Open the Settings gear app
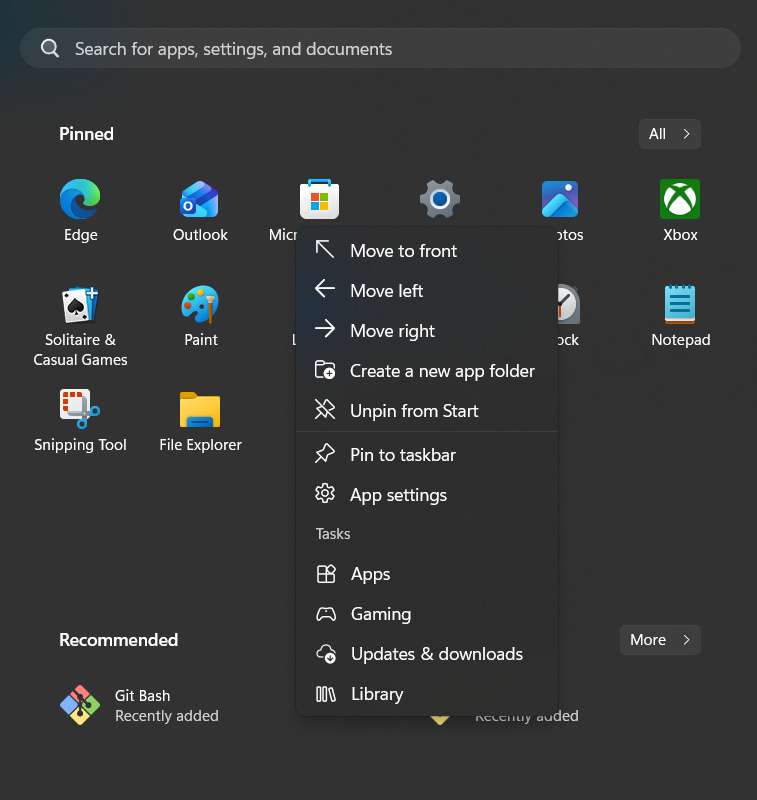757x800 pixels. click(440, 199)
